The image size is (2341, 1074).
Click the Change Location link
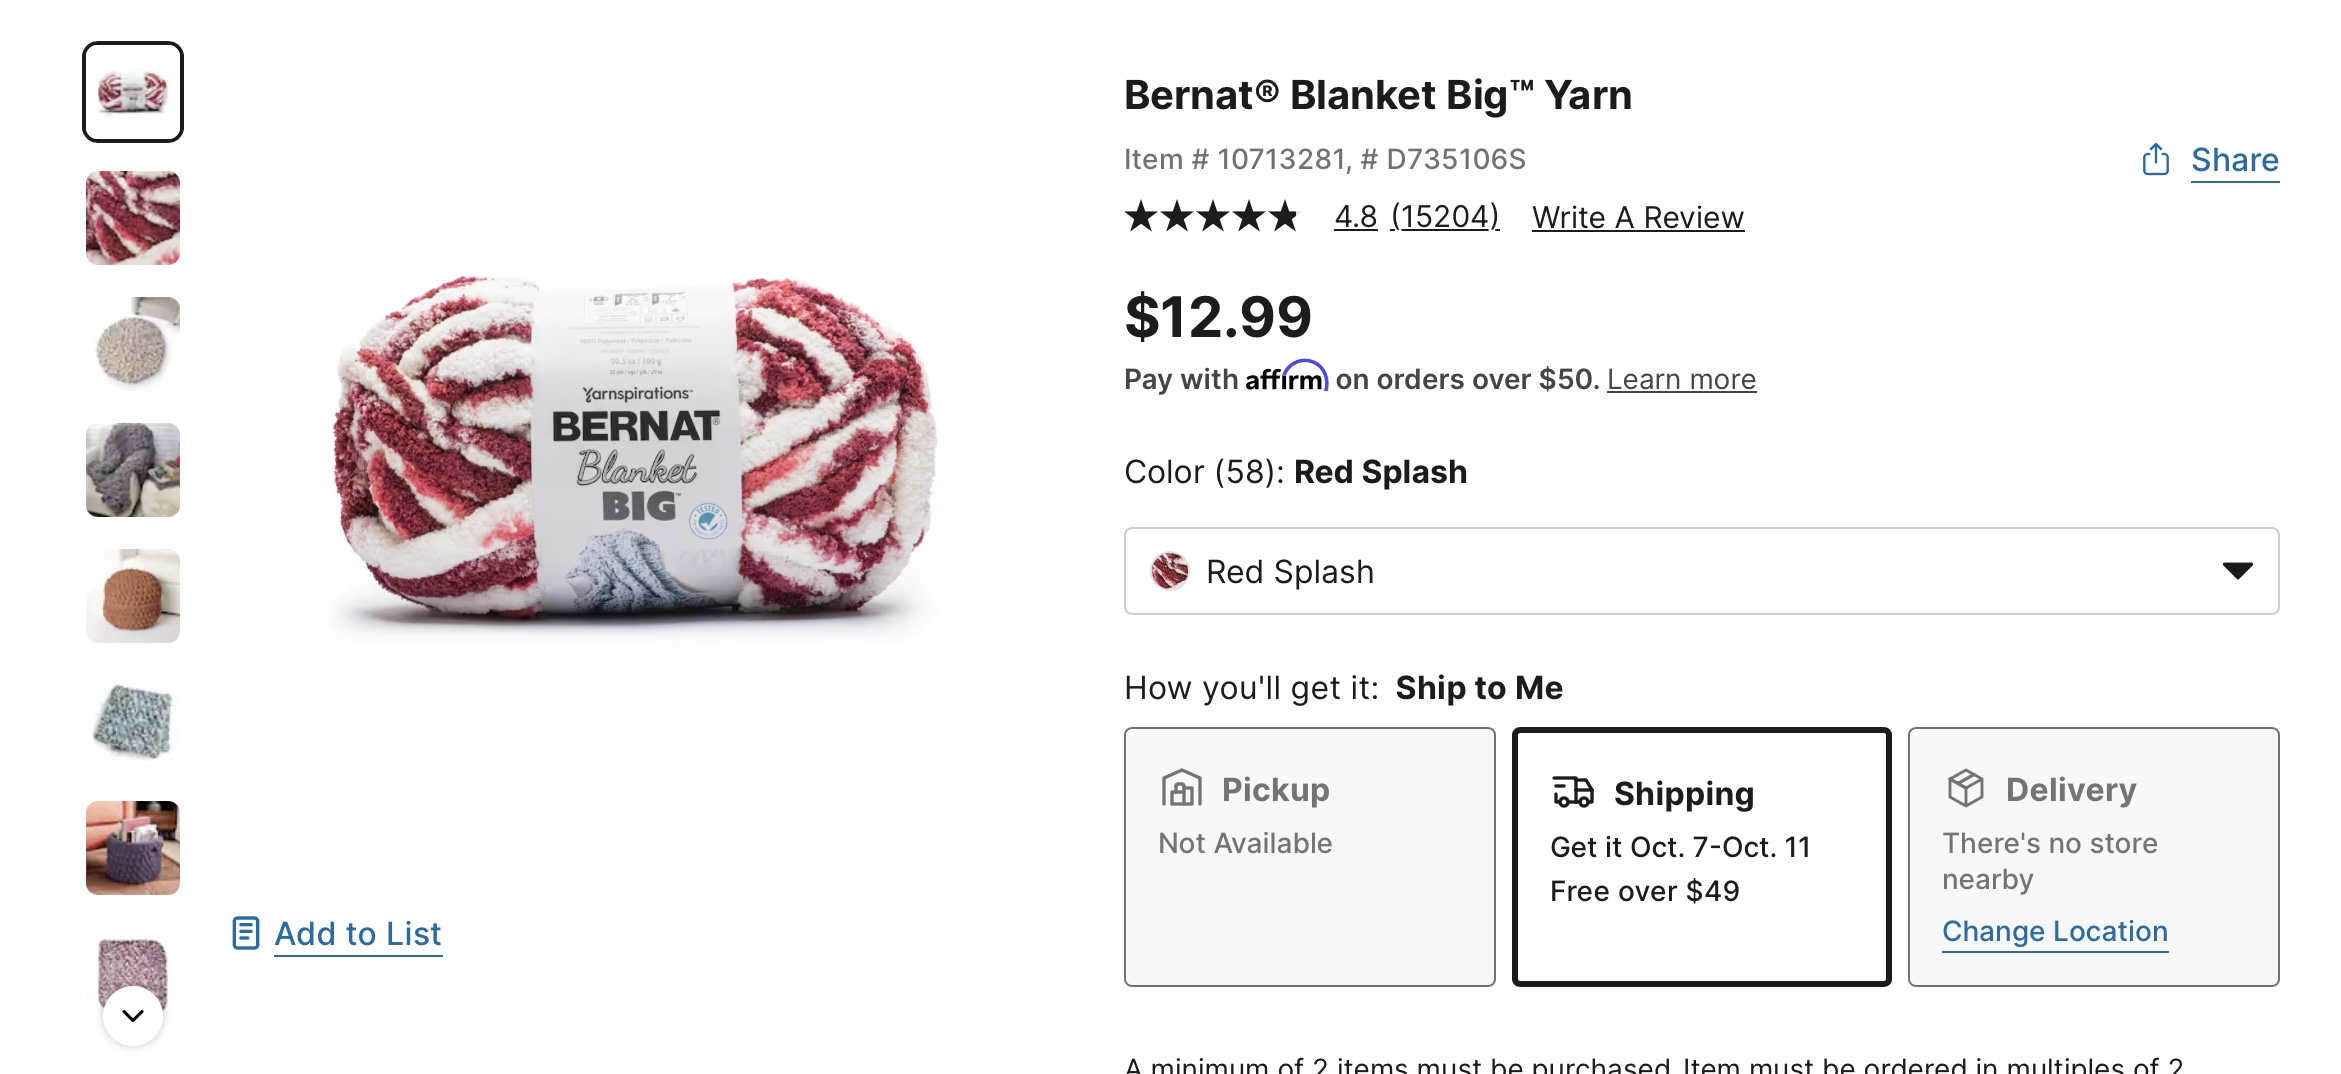[x=2054, y=931]
